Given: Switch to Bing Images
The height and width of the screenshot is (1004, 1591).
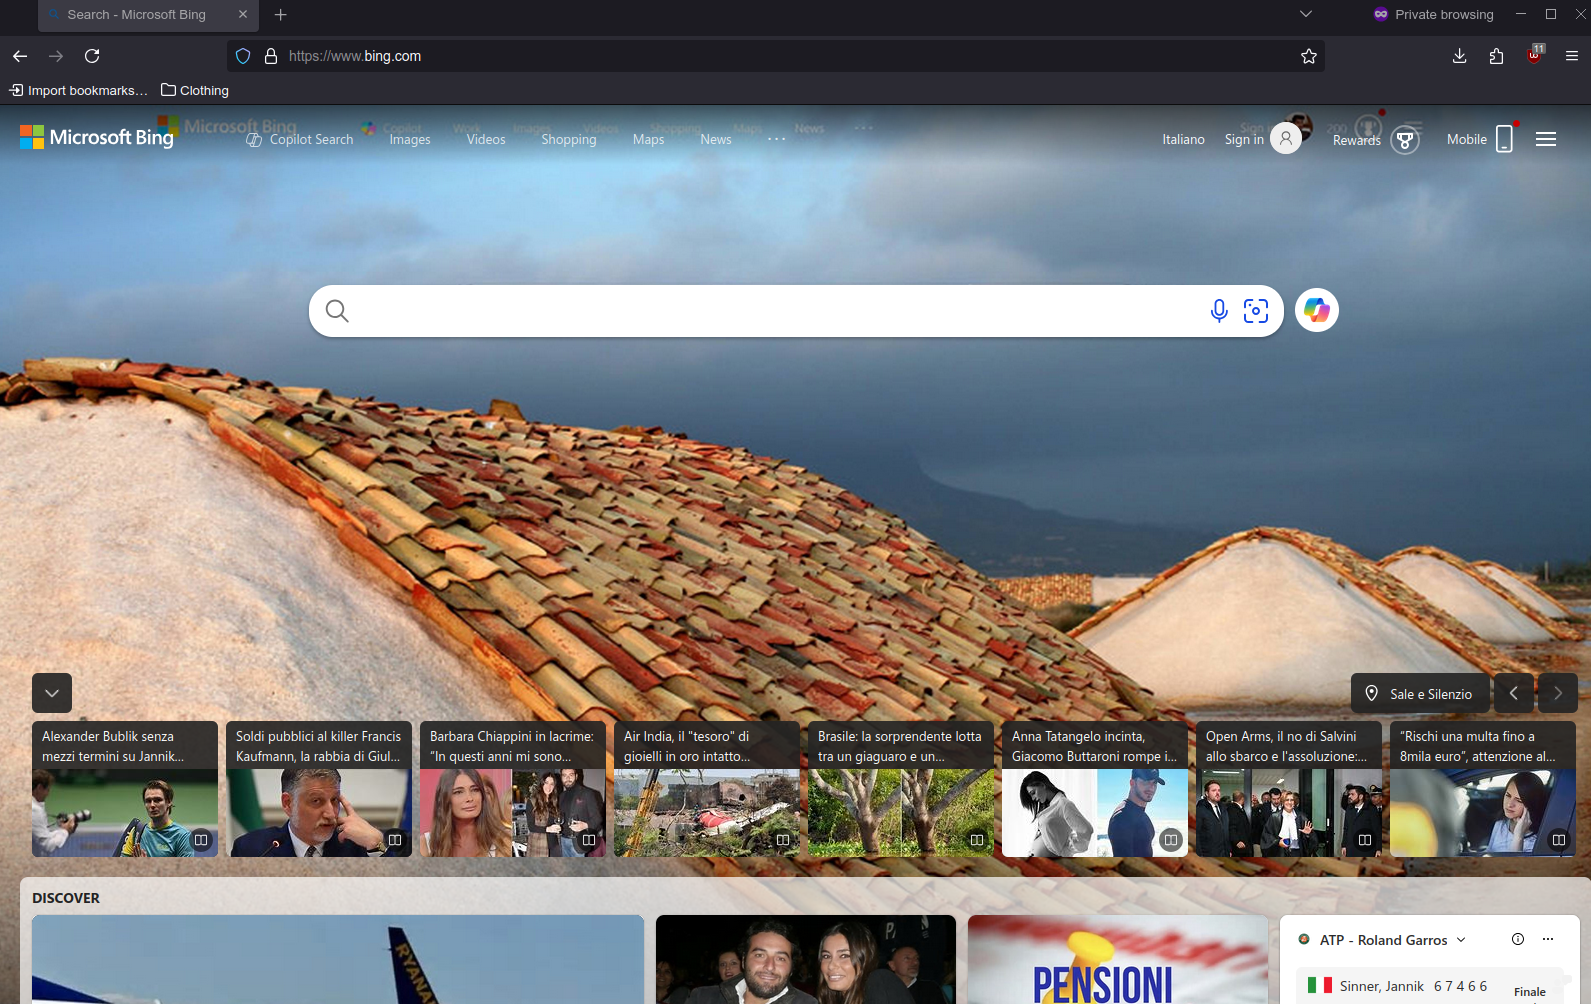Looking at the screenshot, I should (x=410, y=139).
